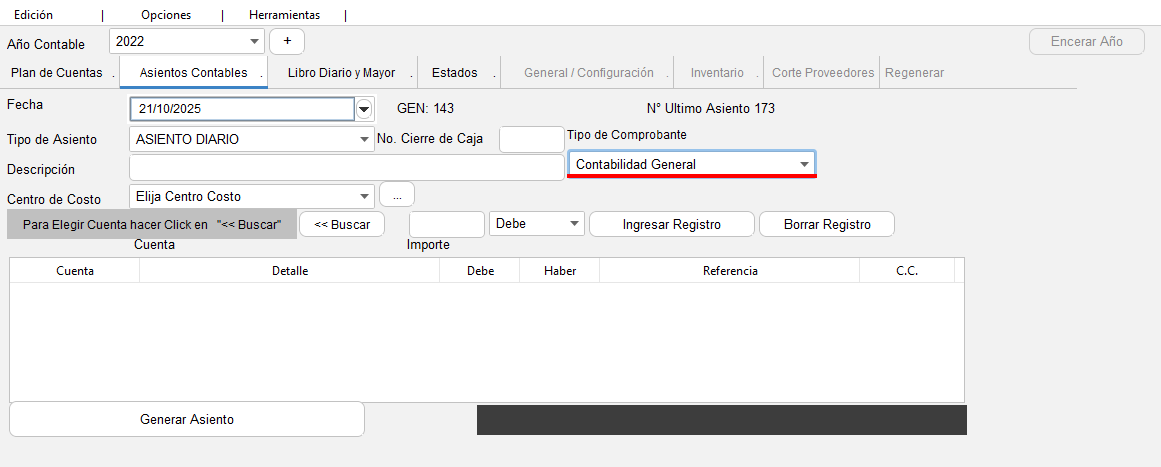
Task: Expand the Contabilidad General comprobante dropdown
Action: coord(803,164)
